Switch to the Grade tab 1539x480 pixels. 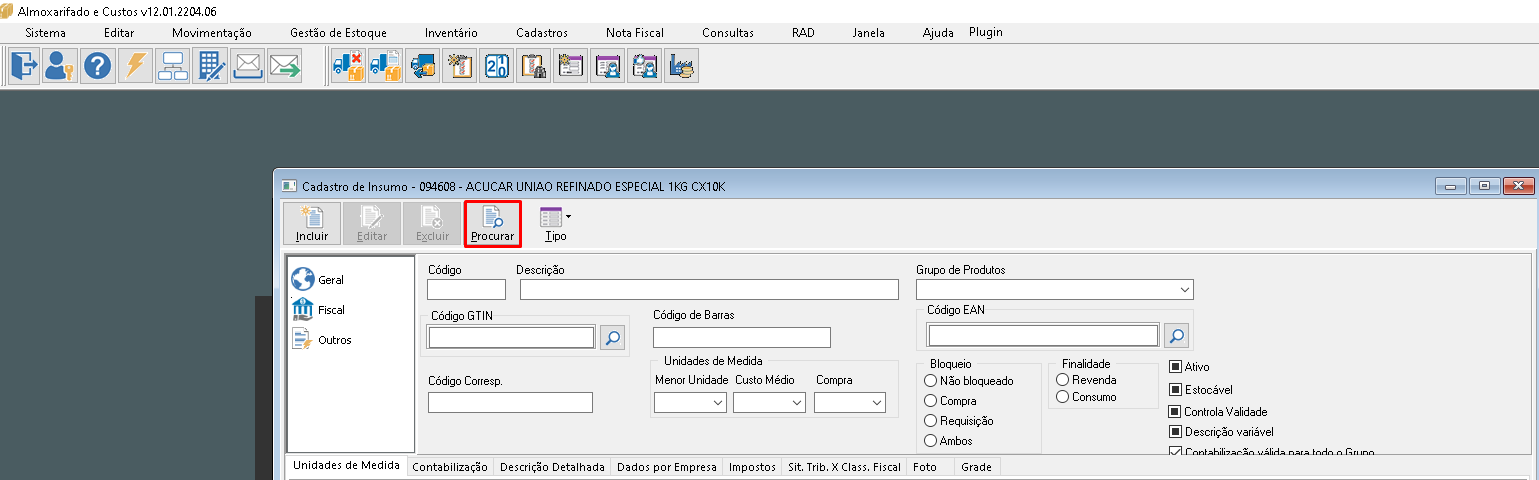pyautogui.click(x=977, y=467)
